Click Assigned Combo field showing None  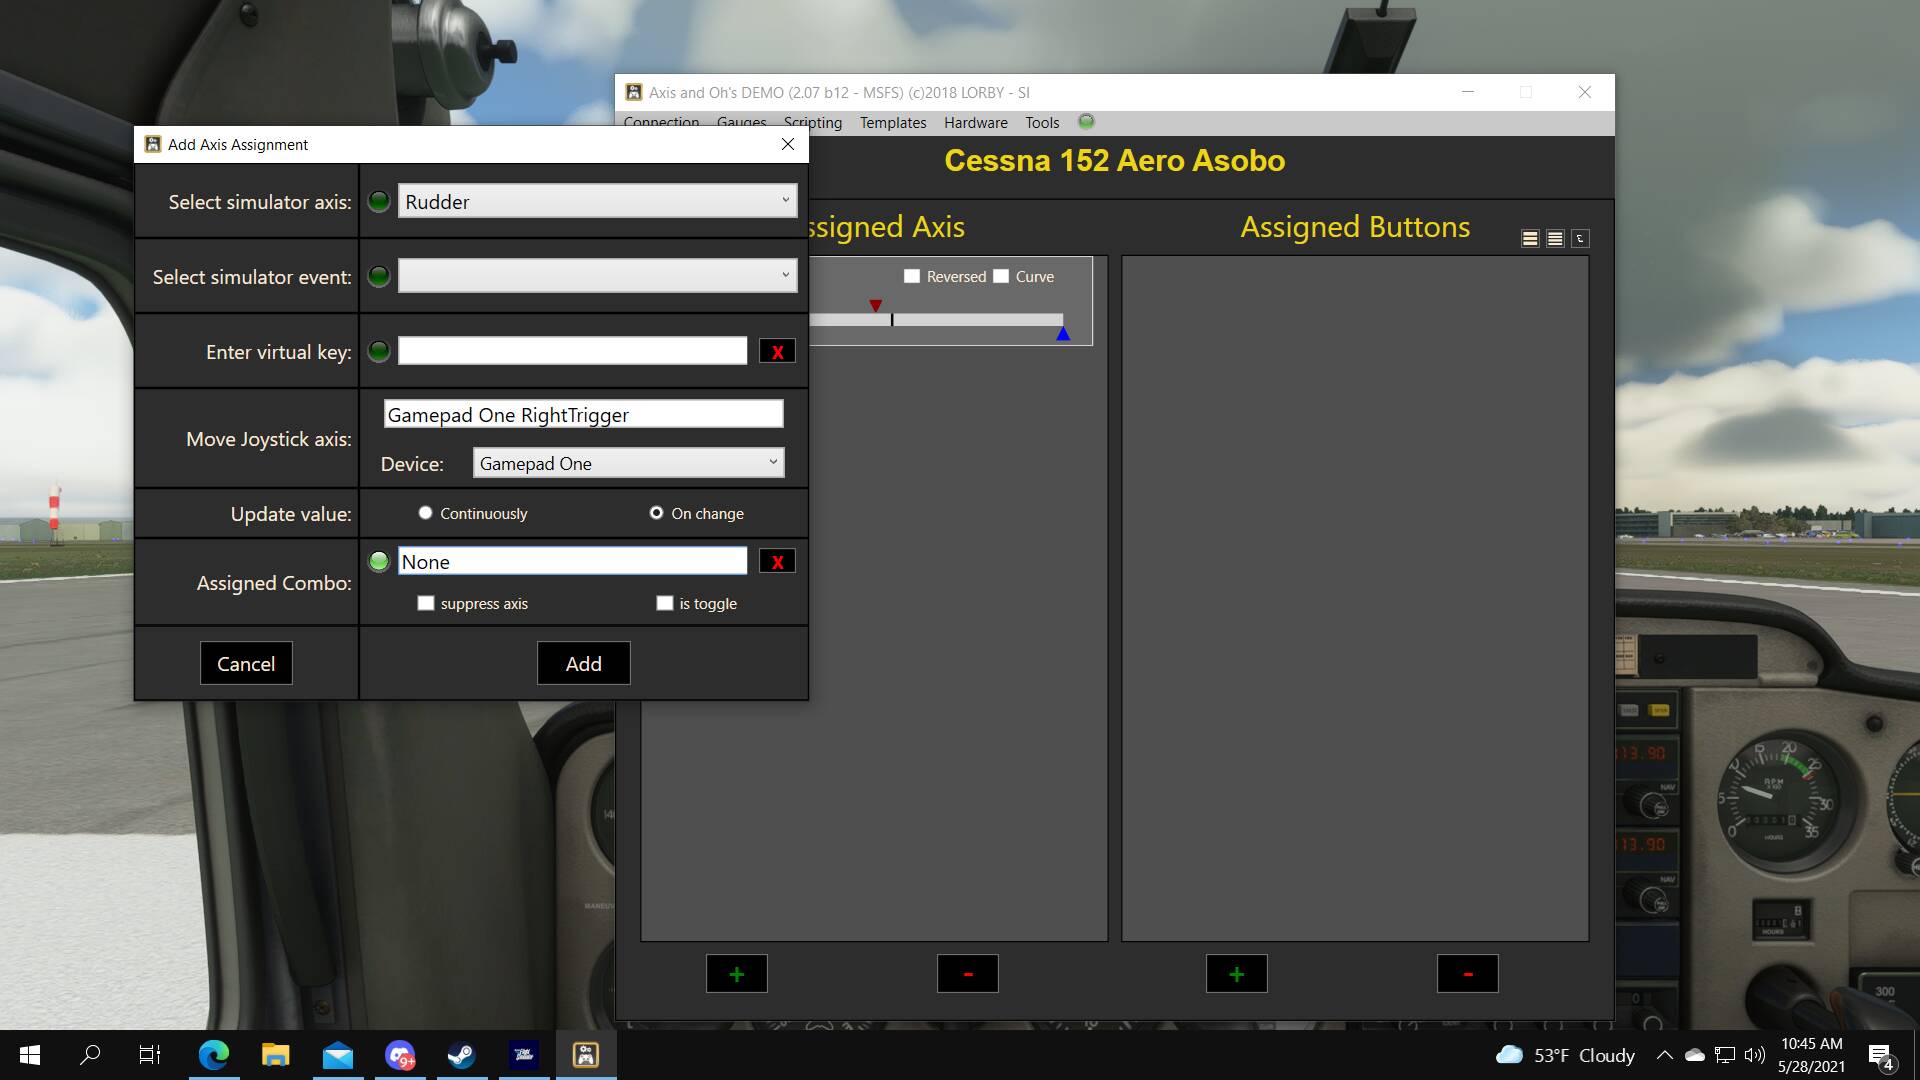572,561
